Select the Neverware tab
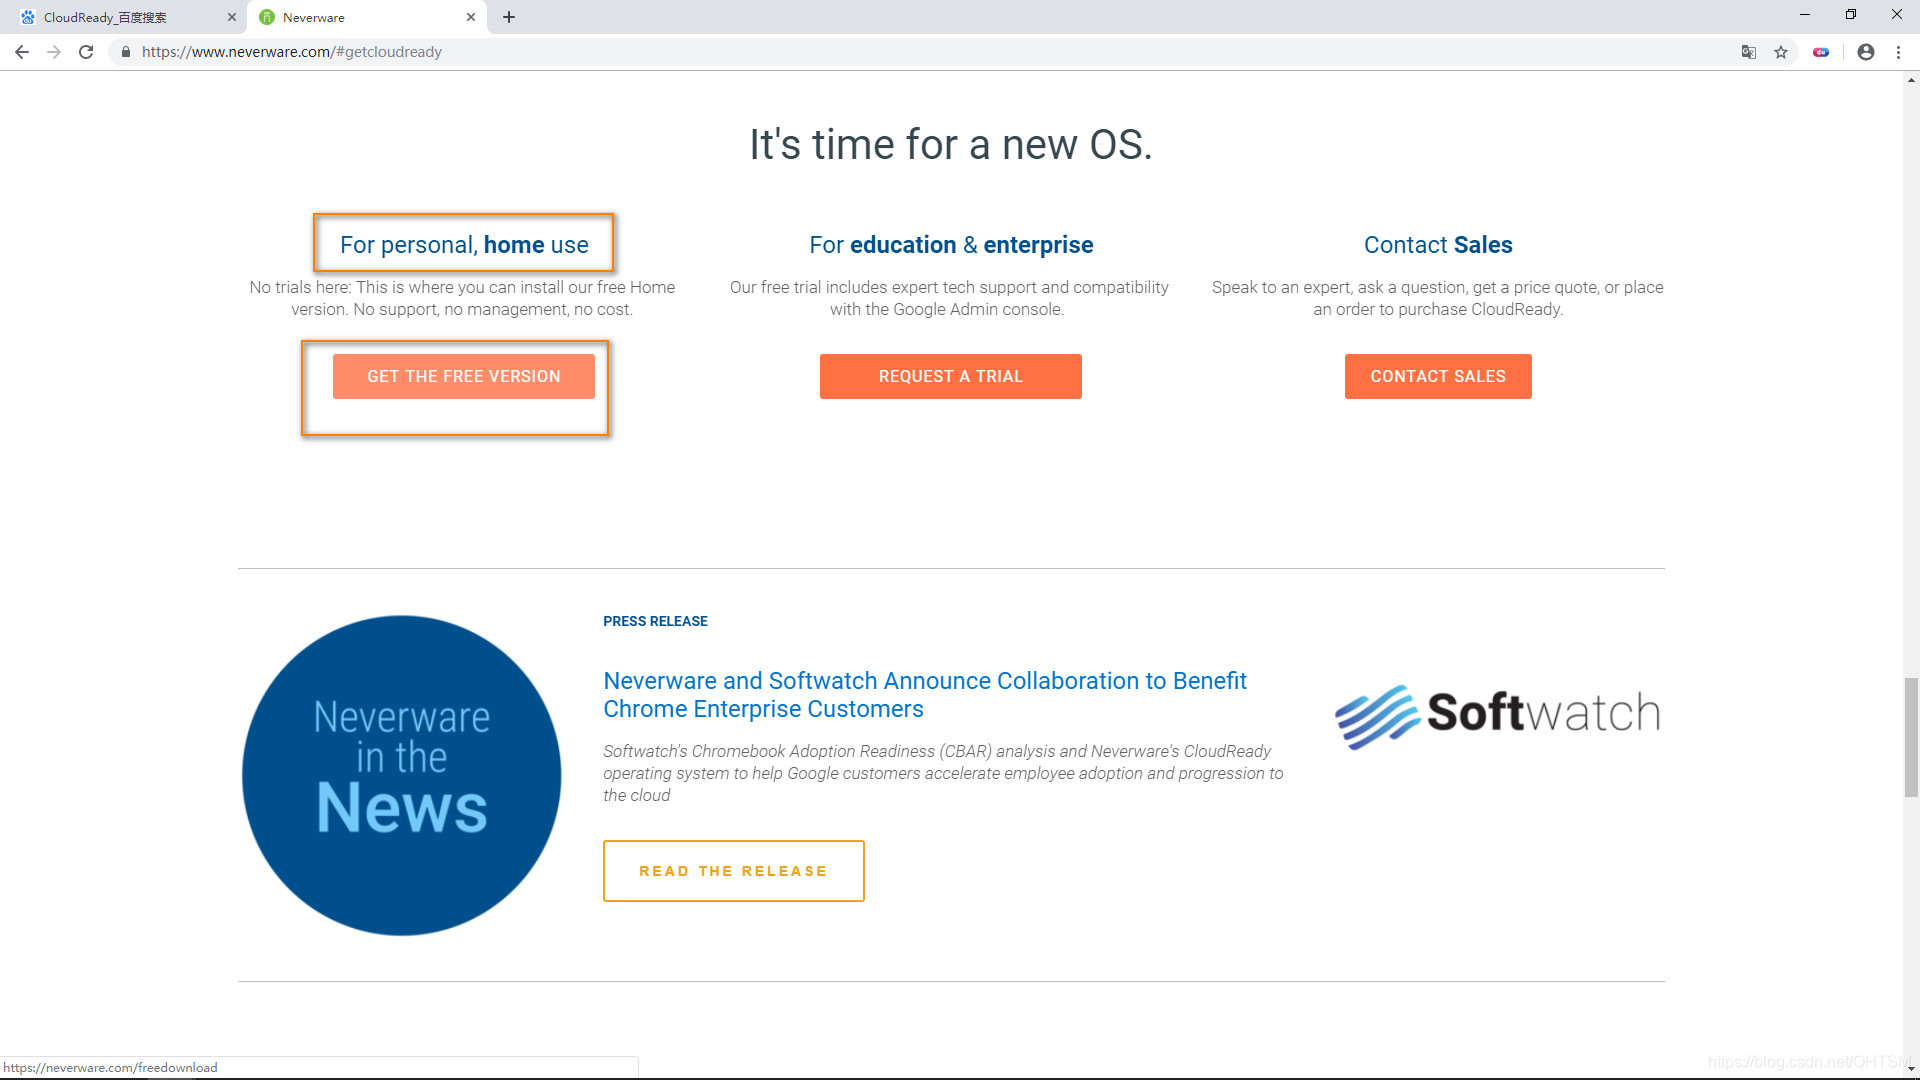 click(x=350, y=17)
